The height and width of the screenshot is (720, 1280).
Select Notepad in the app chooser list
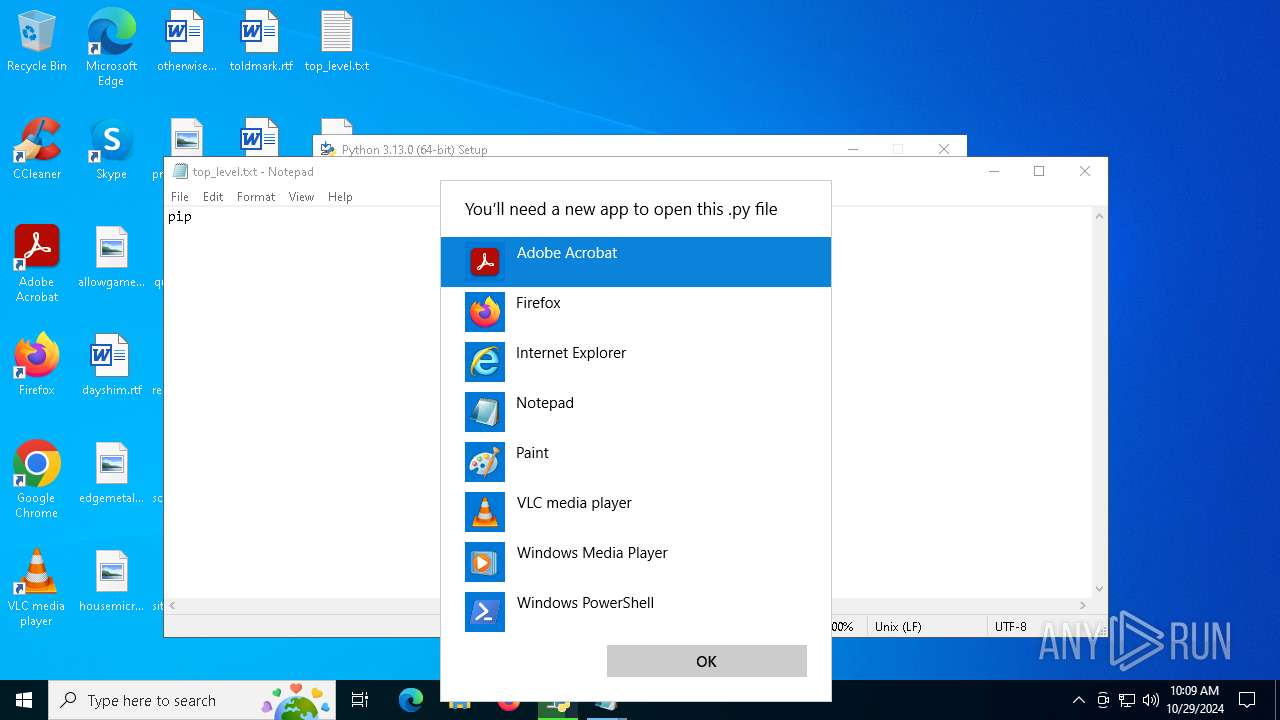[635, 412]
